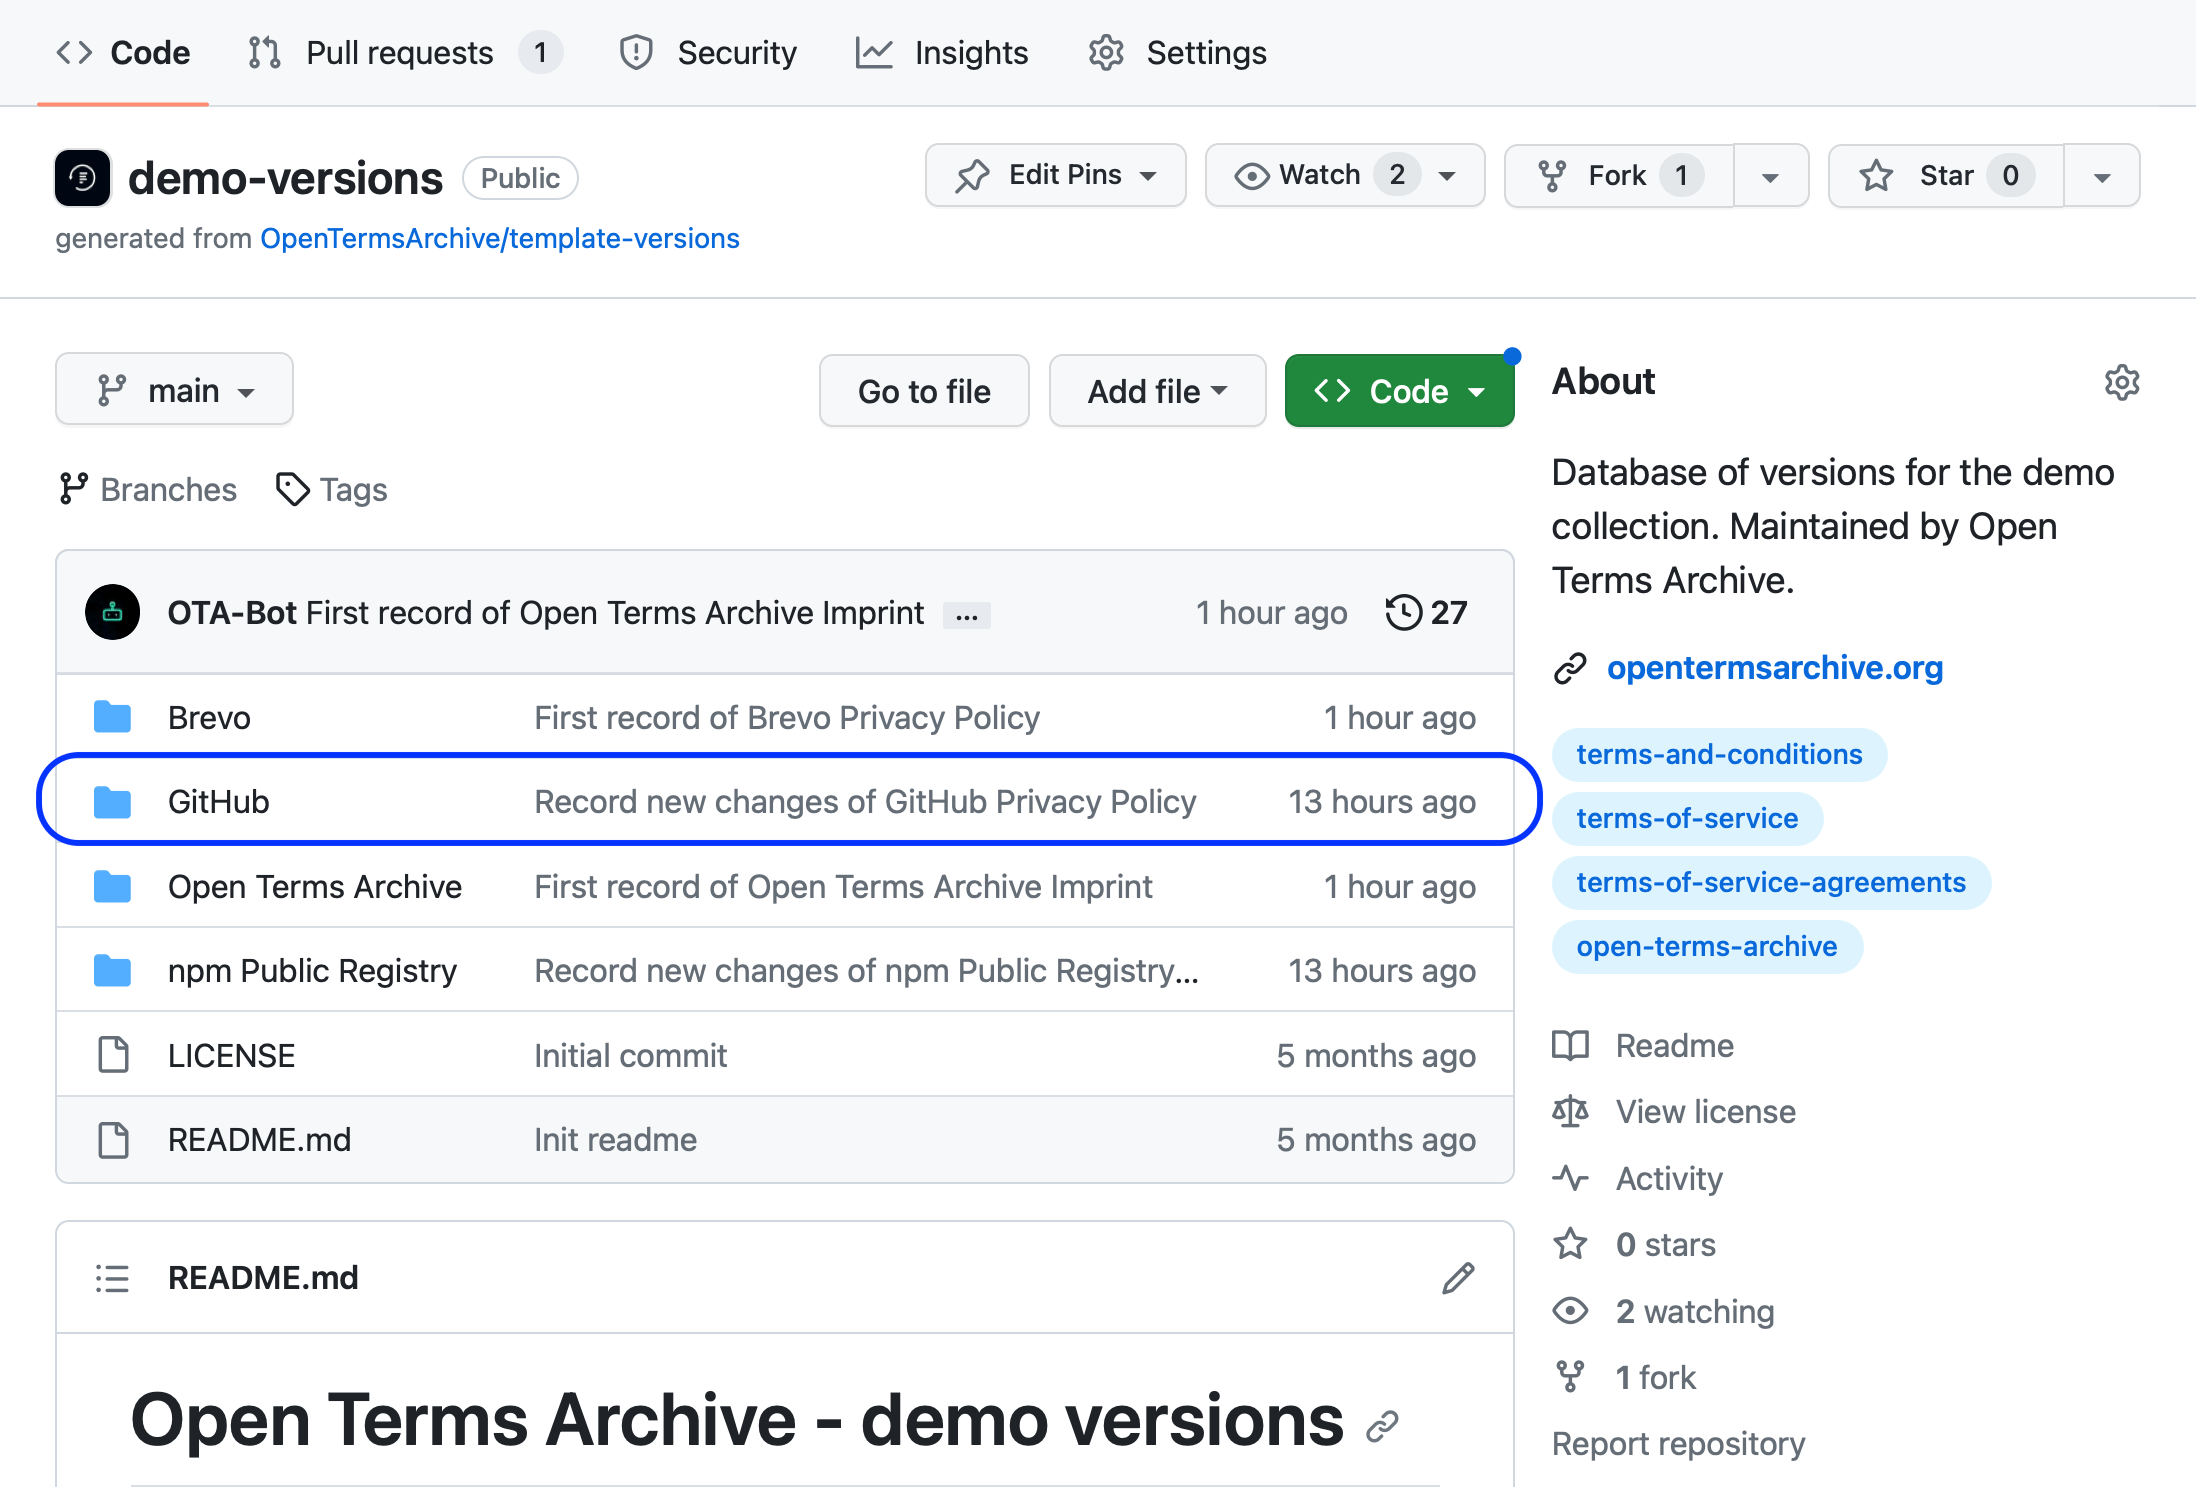Expand the commit message ellipsis button
Viewport: 2196px width, 1487px height.
[x=966, y=614]
